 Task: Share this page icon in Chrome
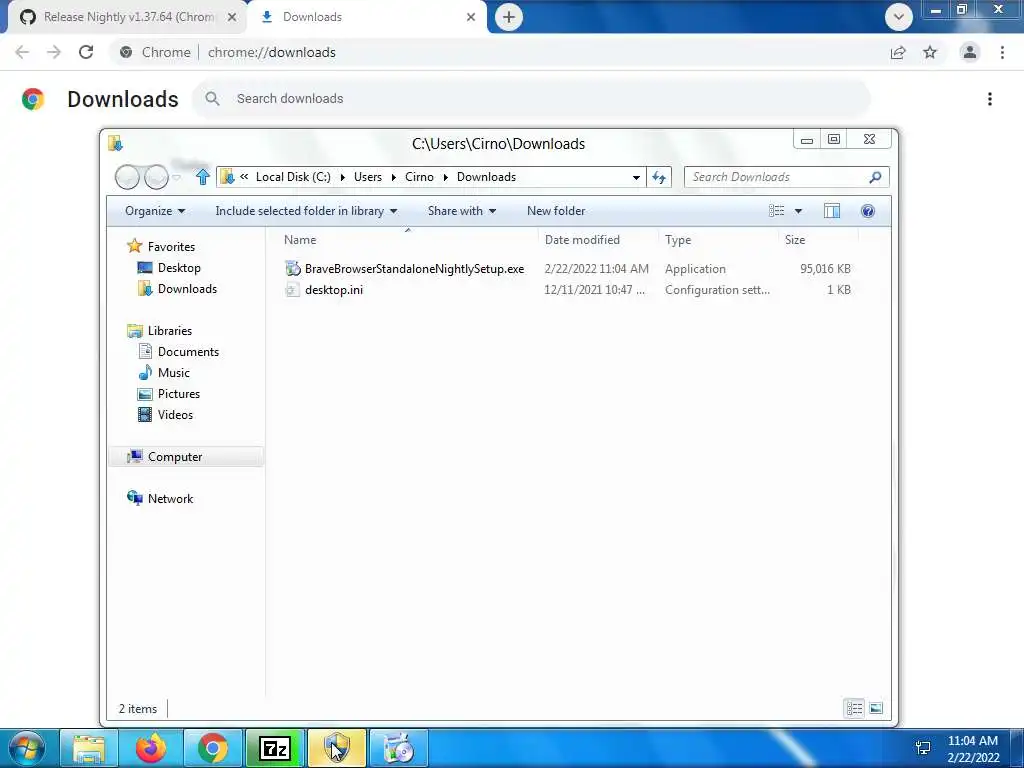point(898,52)
